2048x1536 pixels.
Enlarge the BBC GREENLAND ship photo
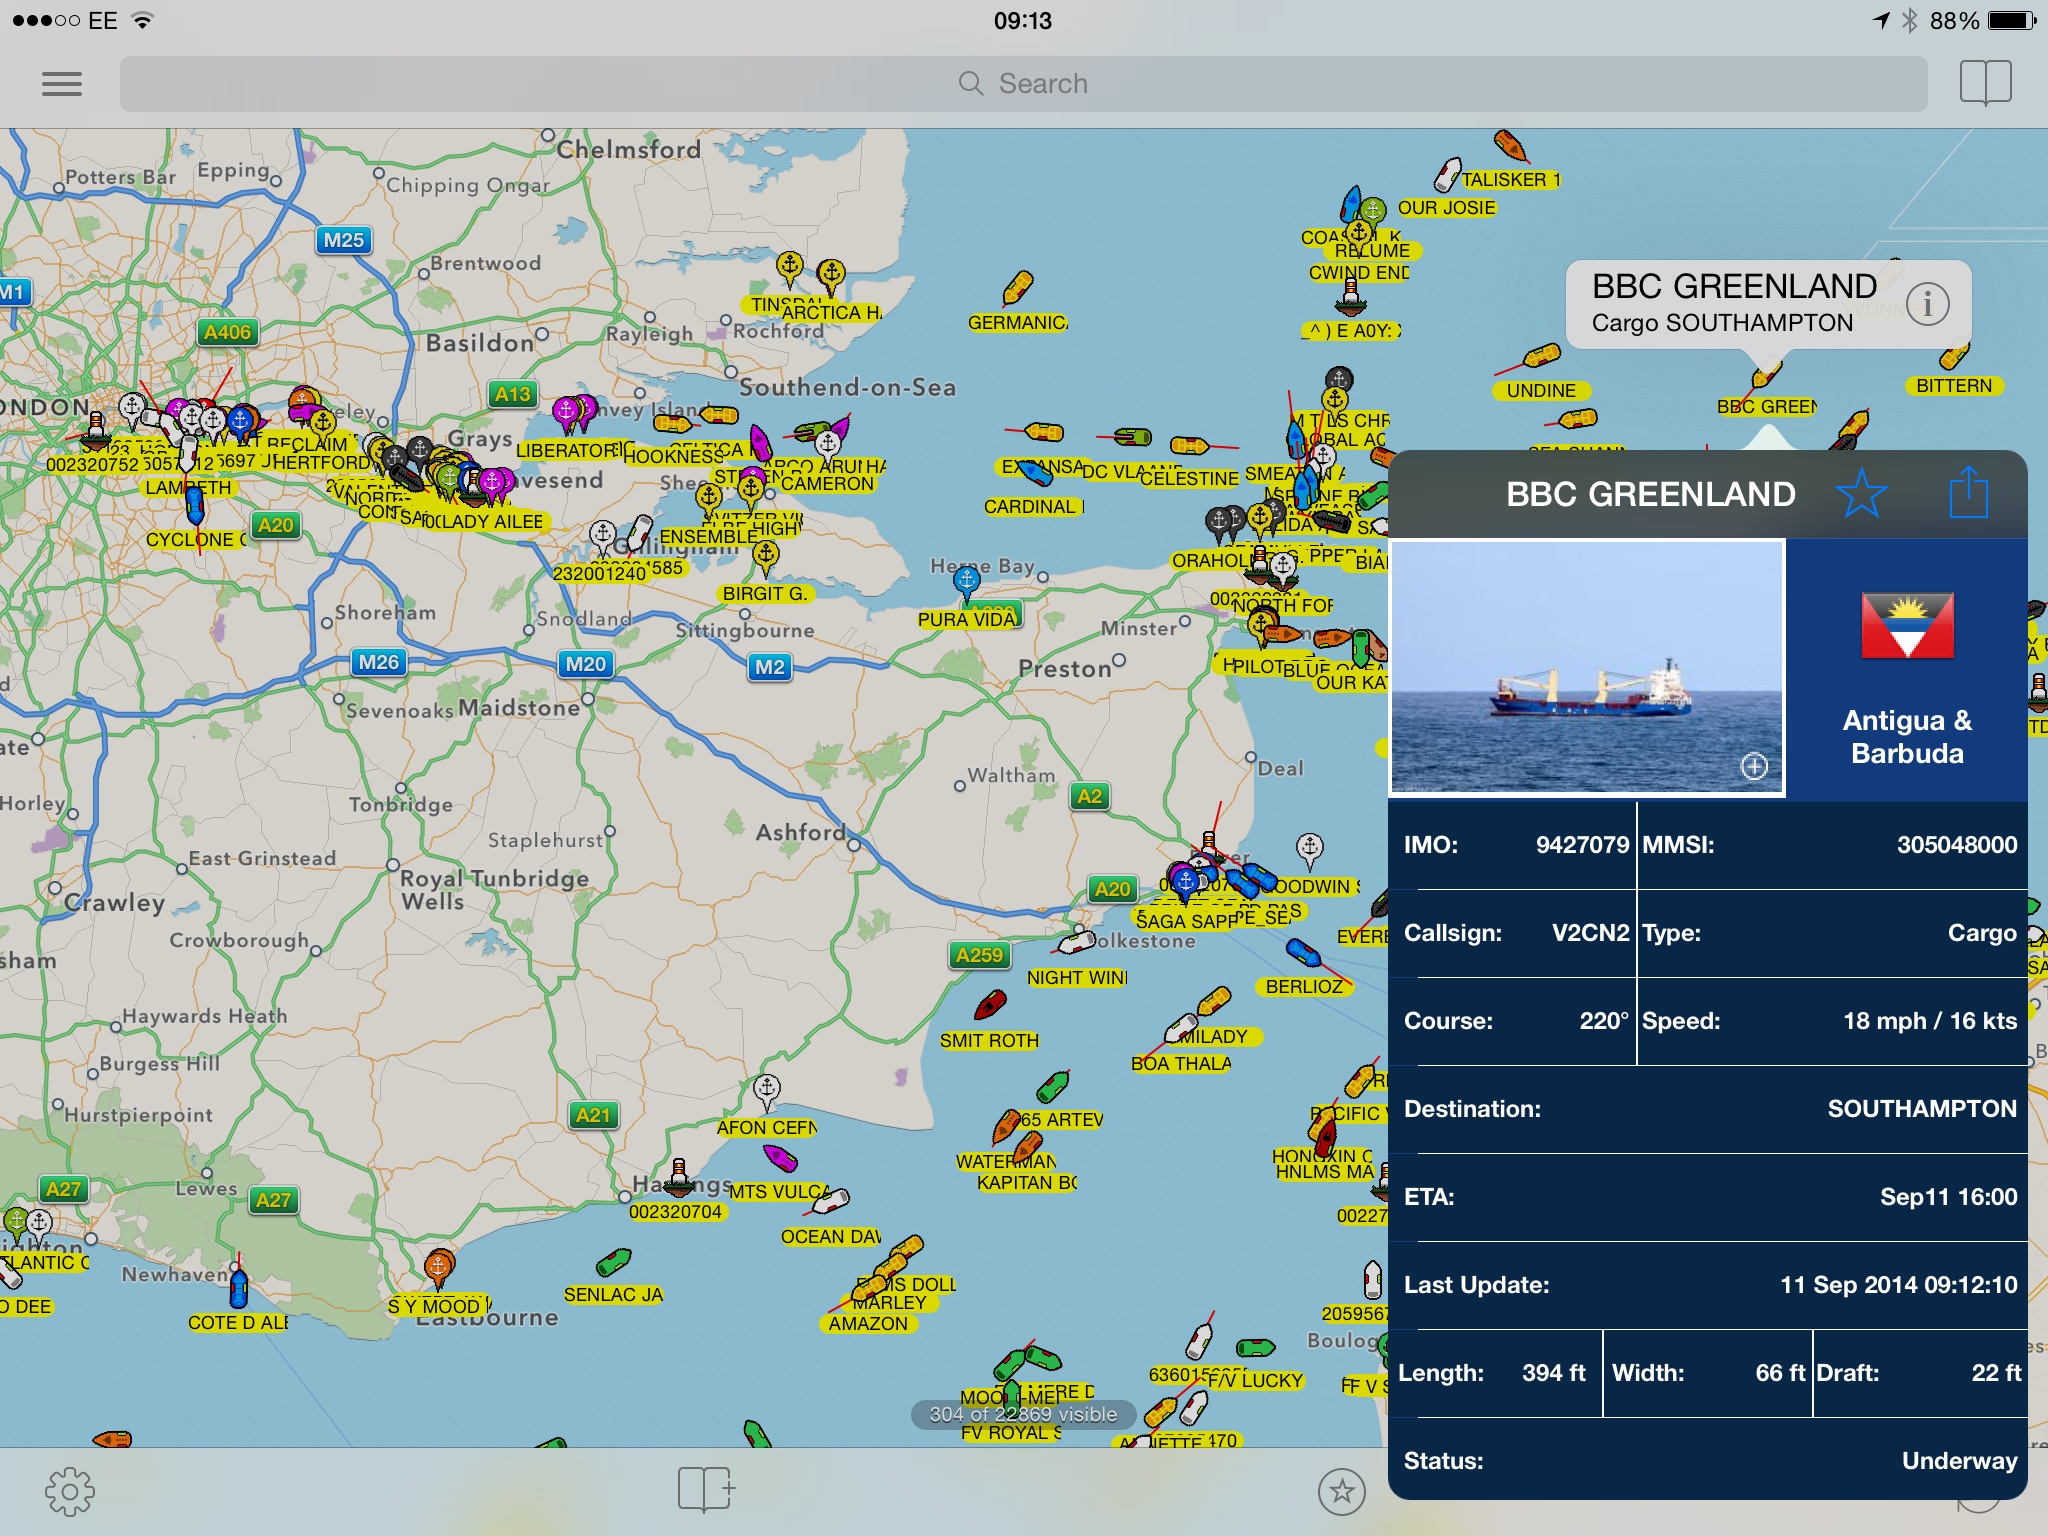click(x=1587, y=668)
